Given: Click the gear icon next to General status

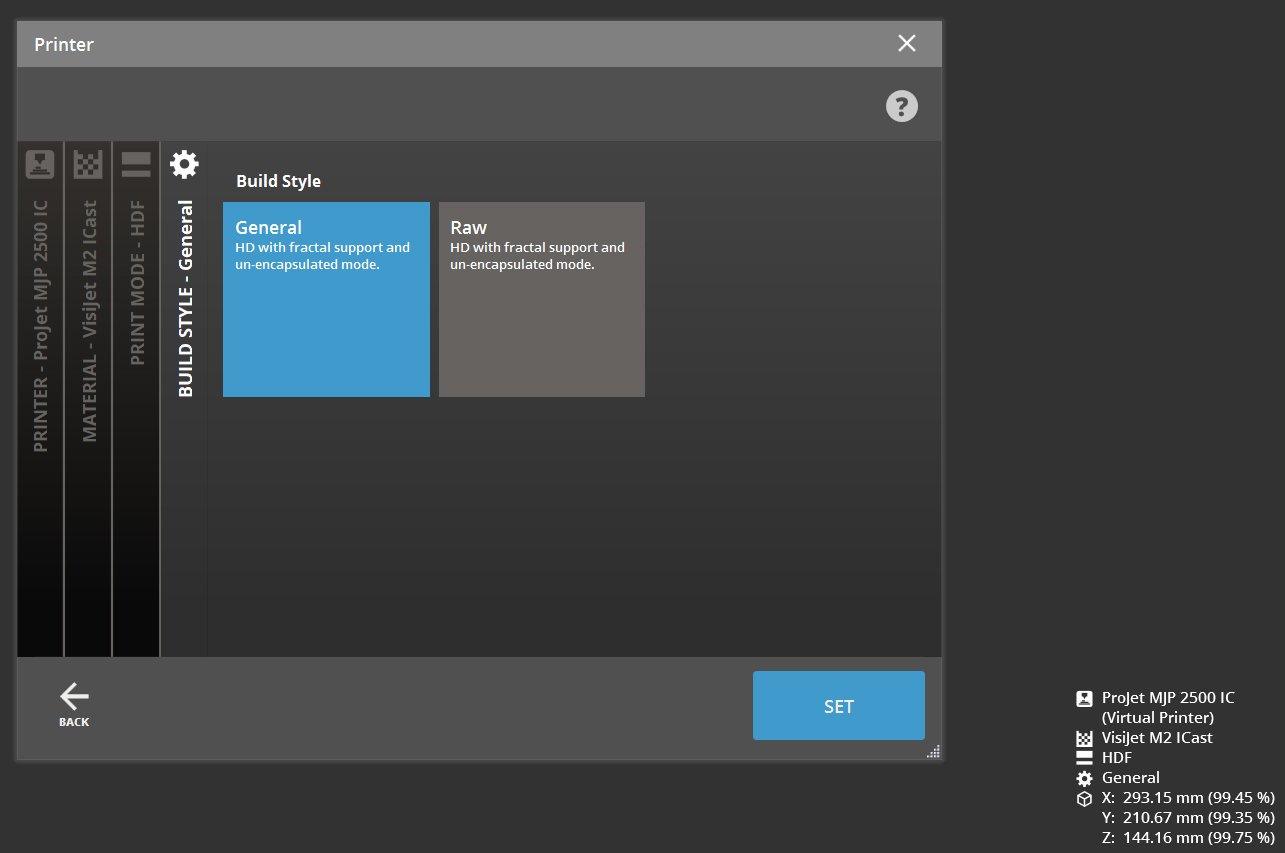Looking at the screenshot, I should click(x=1084, y=778).
